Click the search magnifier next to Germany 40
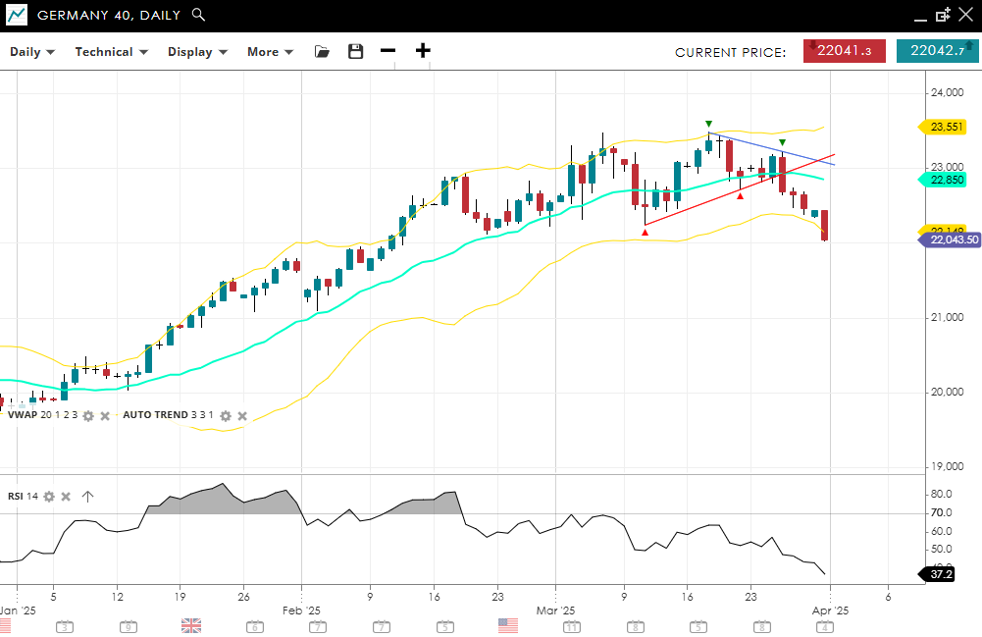 pyautogui.click(x=198, y=15)
